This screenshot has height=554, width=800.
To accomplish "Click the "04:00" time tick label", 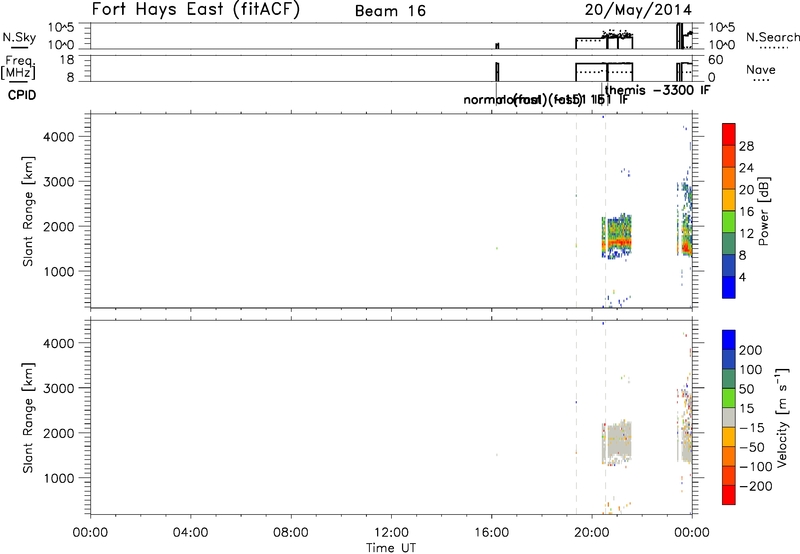I will pyautogui.click(x=190, y=533).
